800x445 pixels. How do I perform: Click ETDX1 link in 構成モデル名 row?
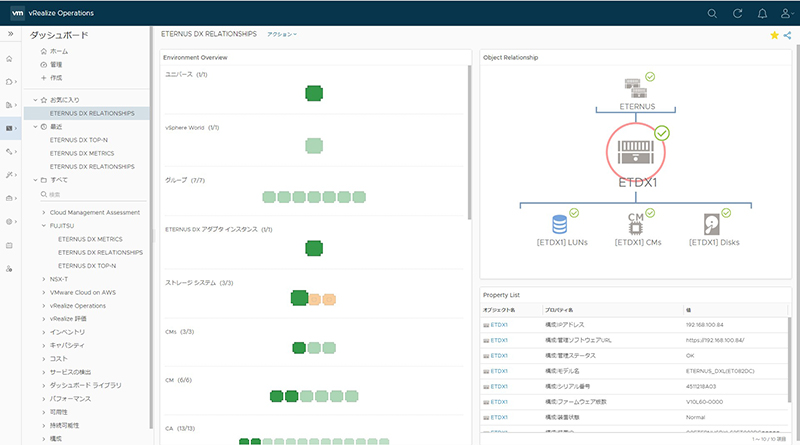[499, 371]
